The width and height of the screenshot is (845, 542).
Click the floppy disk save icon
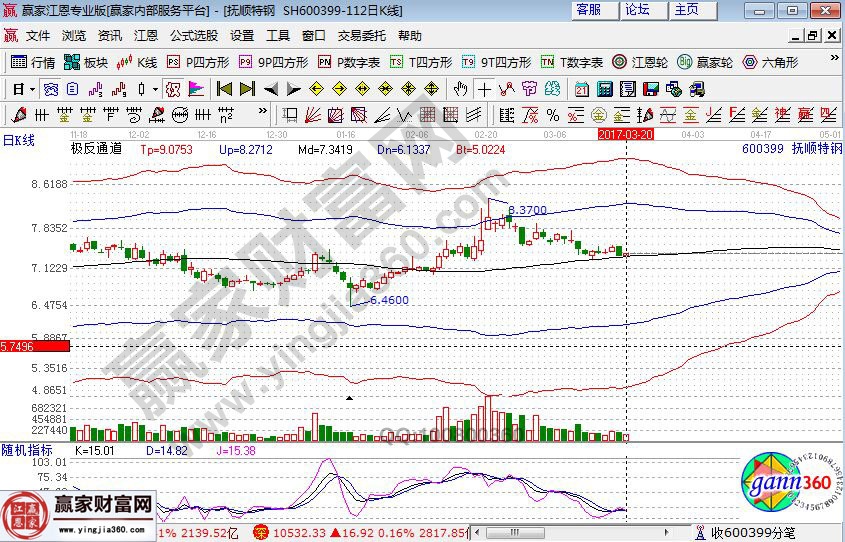[x=650, y=88]
